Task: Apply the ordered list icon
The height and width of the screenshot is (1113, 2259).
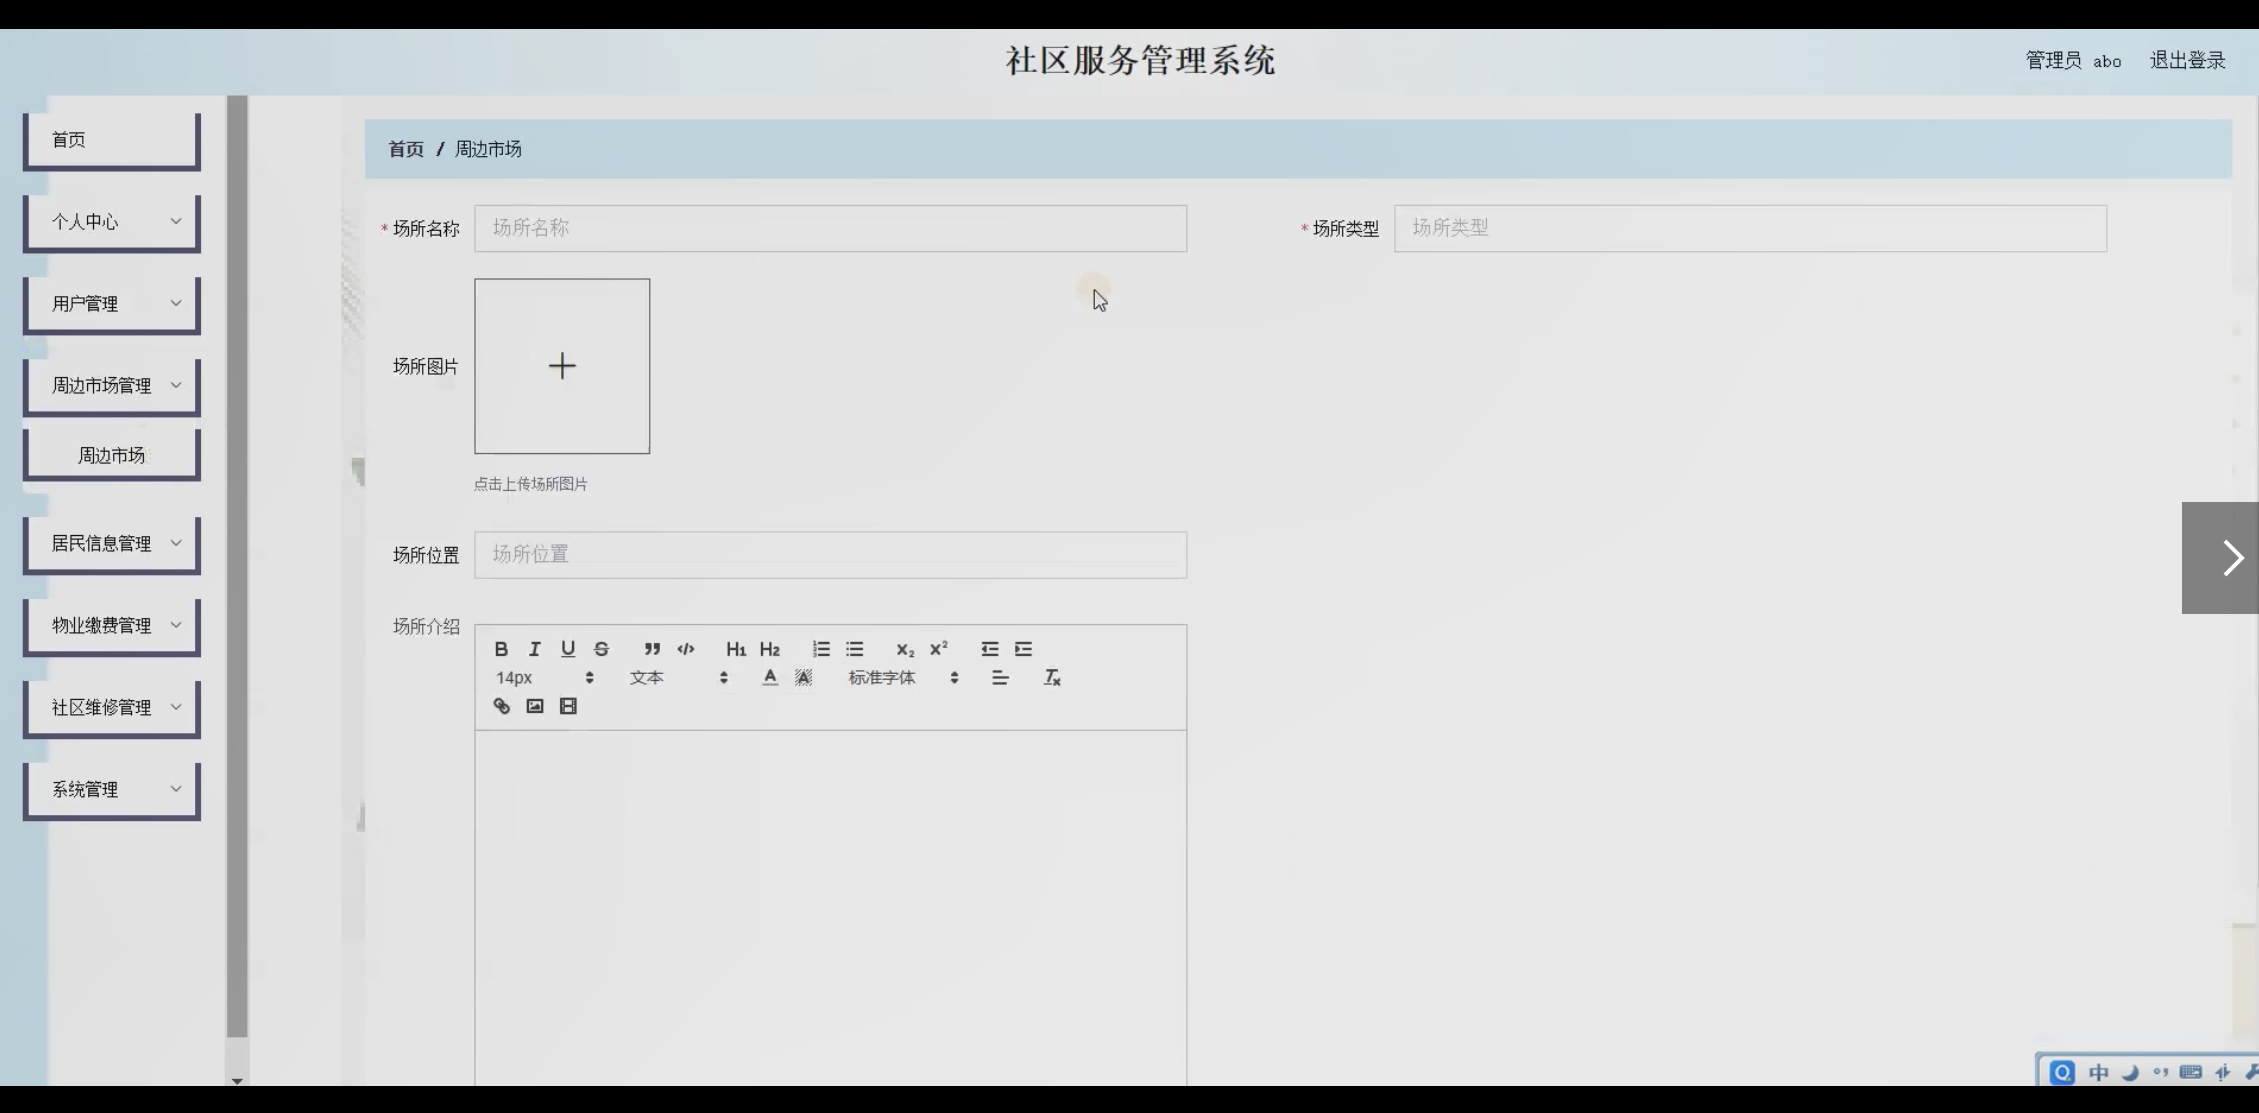Action: pos(821,649)
